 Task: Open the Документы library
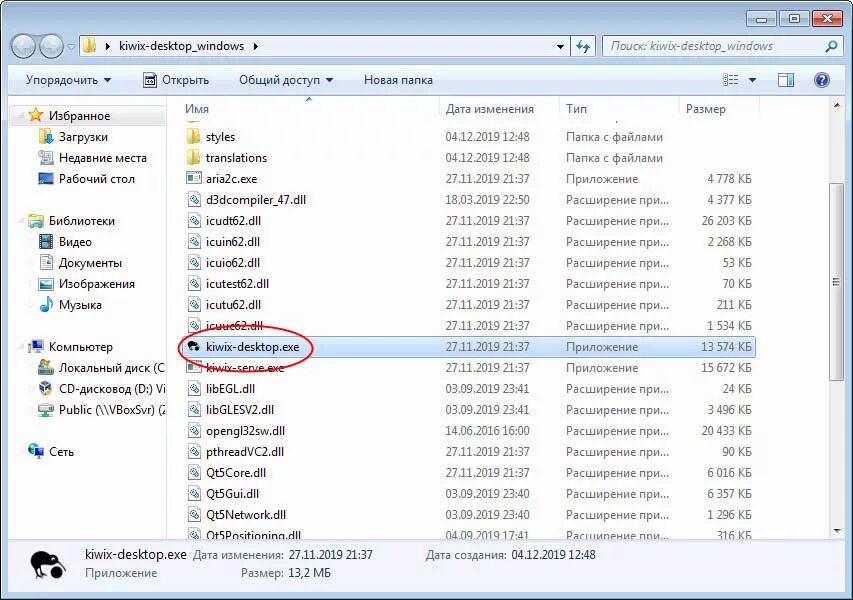coord(90,263)
